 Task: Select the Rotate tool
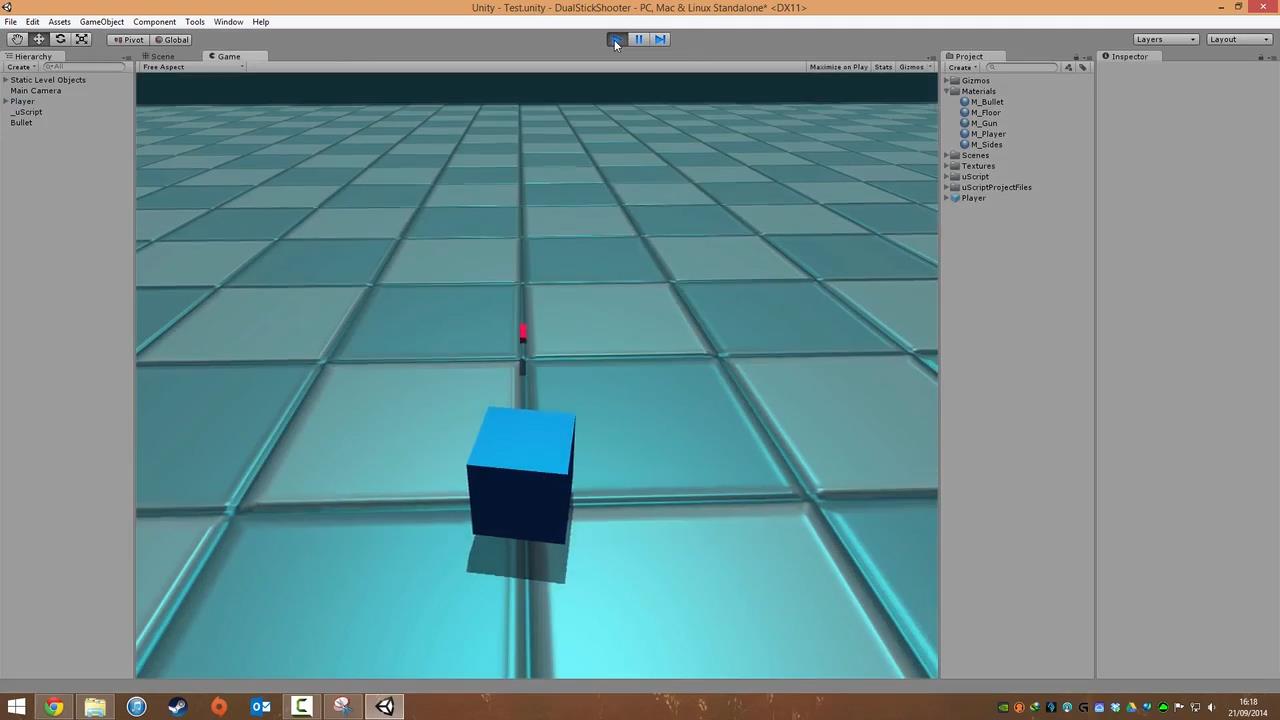(x=60, y=39)
